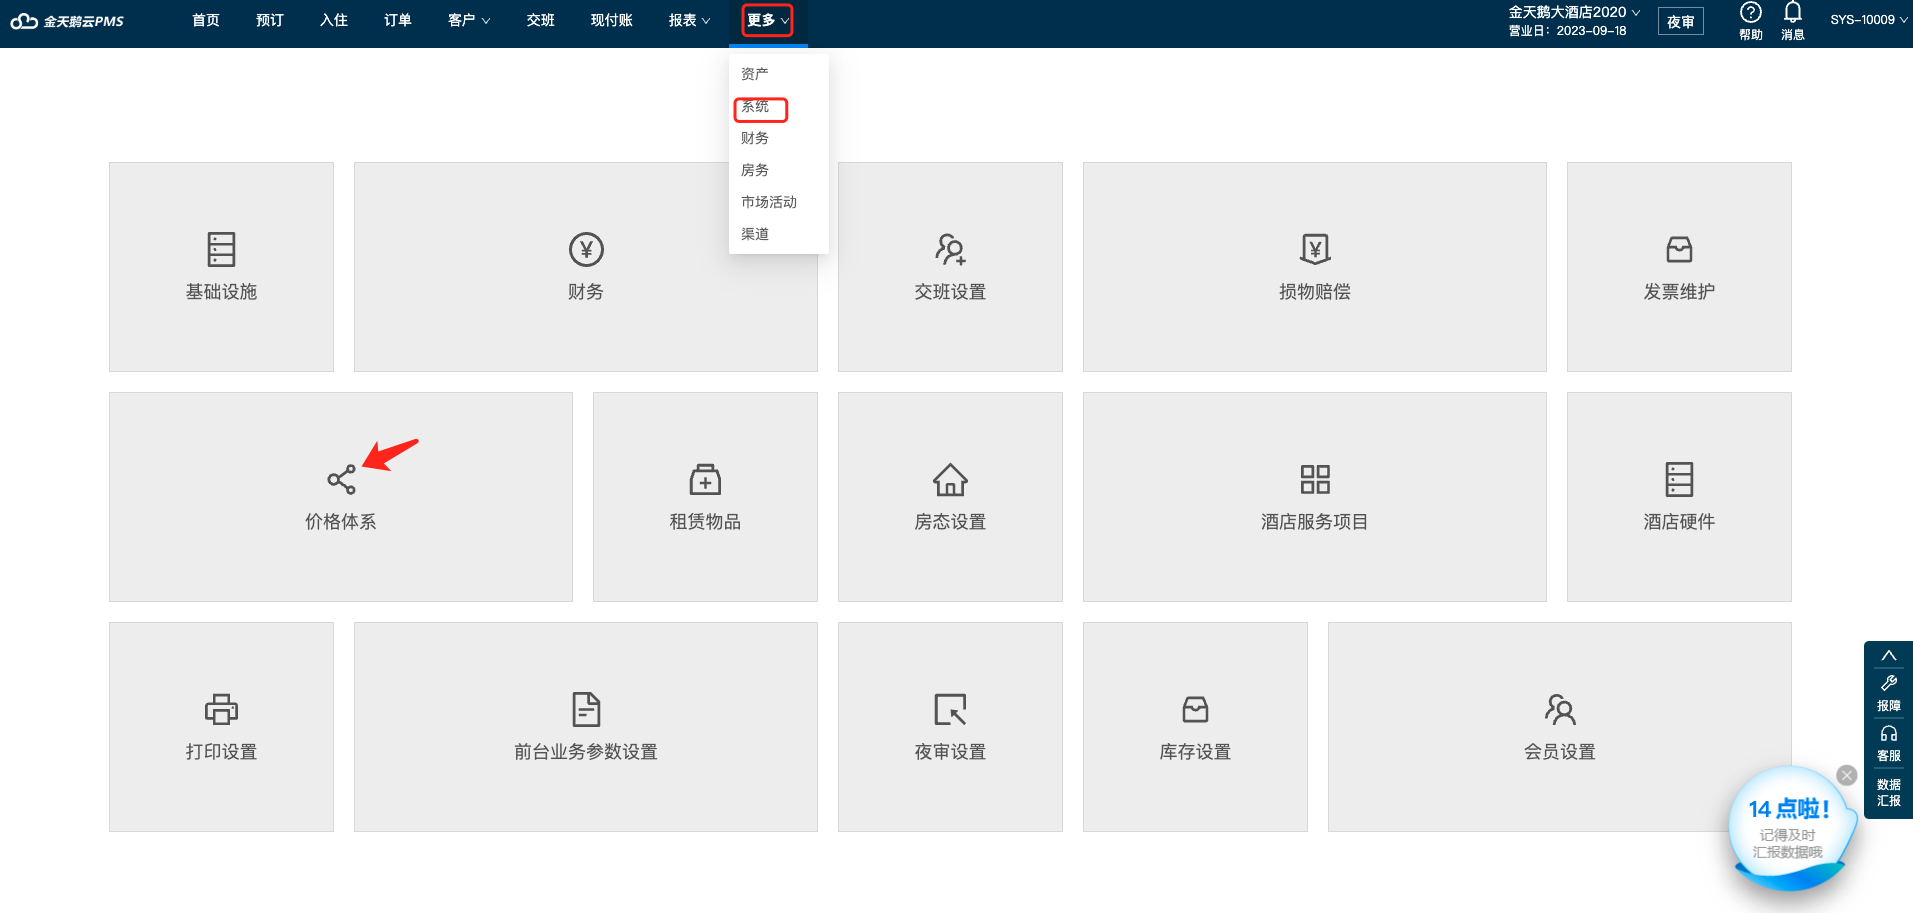Open the 库存设置 box icon
Viewport: 1913px width, 913px height.
[x=1195, y=709]
